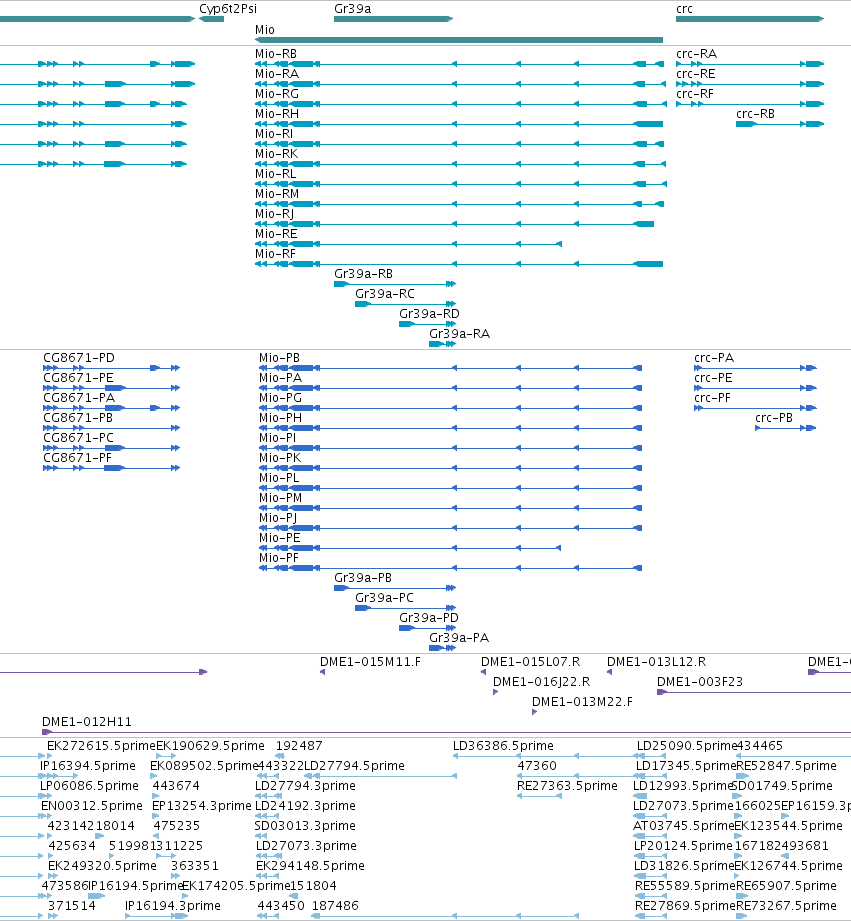Screen dimensions: 851x921
Task: Select the Gr39a-PC protein label
Action: tap(384, 598)
